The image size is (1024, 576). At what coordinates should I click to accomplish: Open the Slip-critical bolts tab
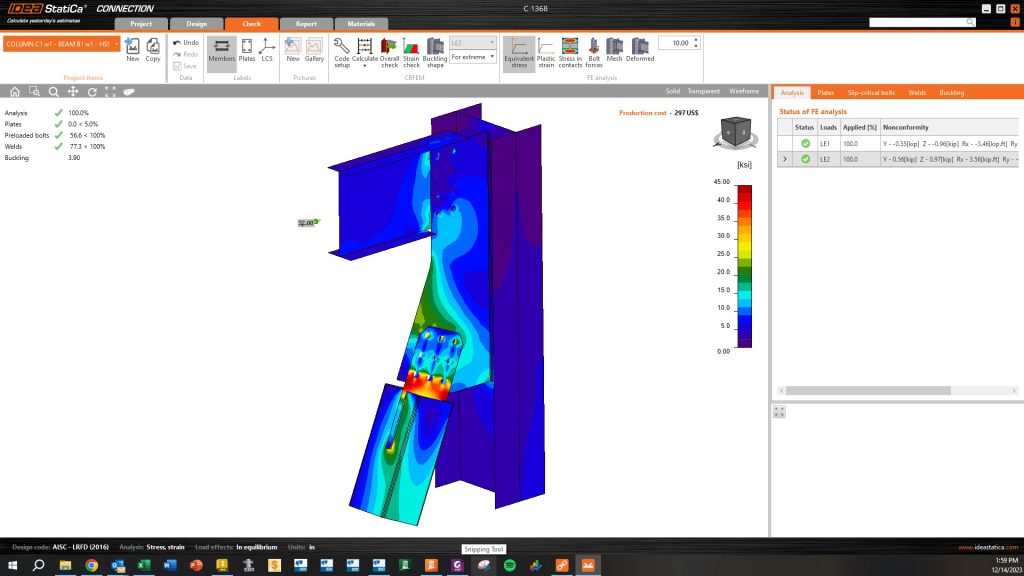pyautogui.click(x=871, y=93)
